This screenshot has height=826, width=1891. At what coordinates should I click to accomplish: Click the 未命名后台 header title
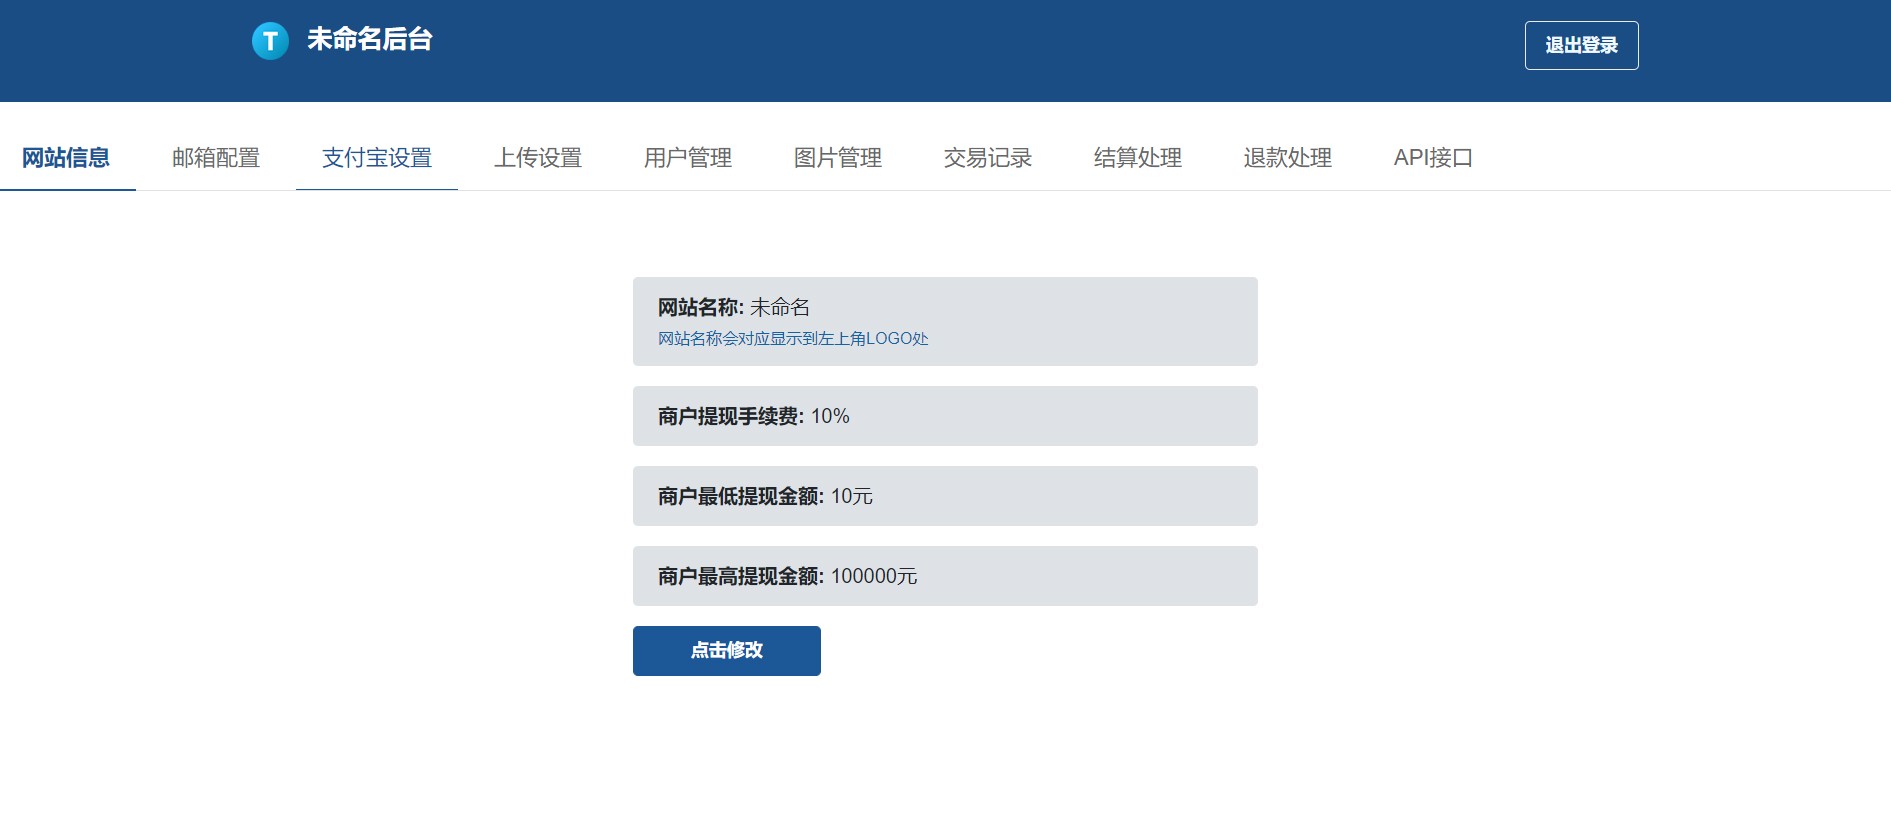click(369, 39)
